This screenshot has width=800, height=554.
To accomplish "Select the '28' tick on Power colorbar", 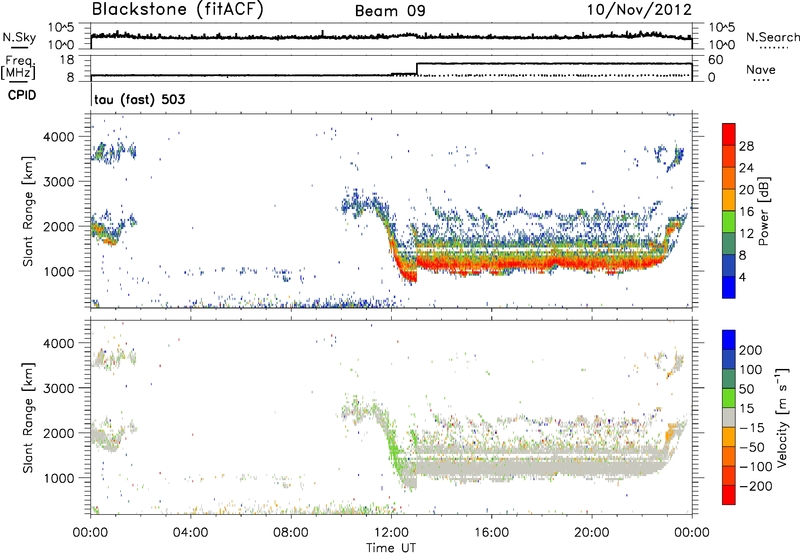I will [746, 146].
